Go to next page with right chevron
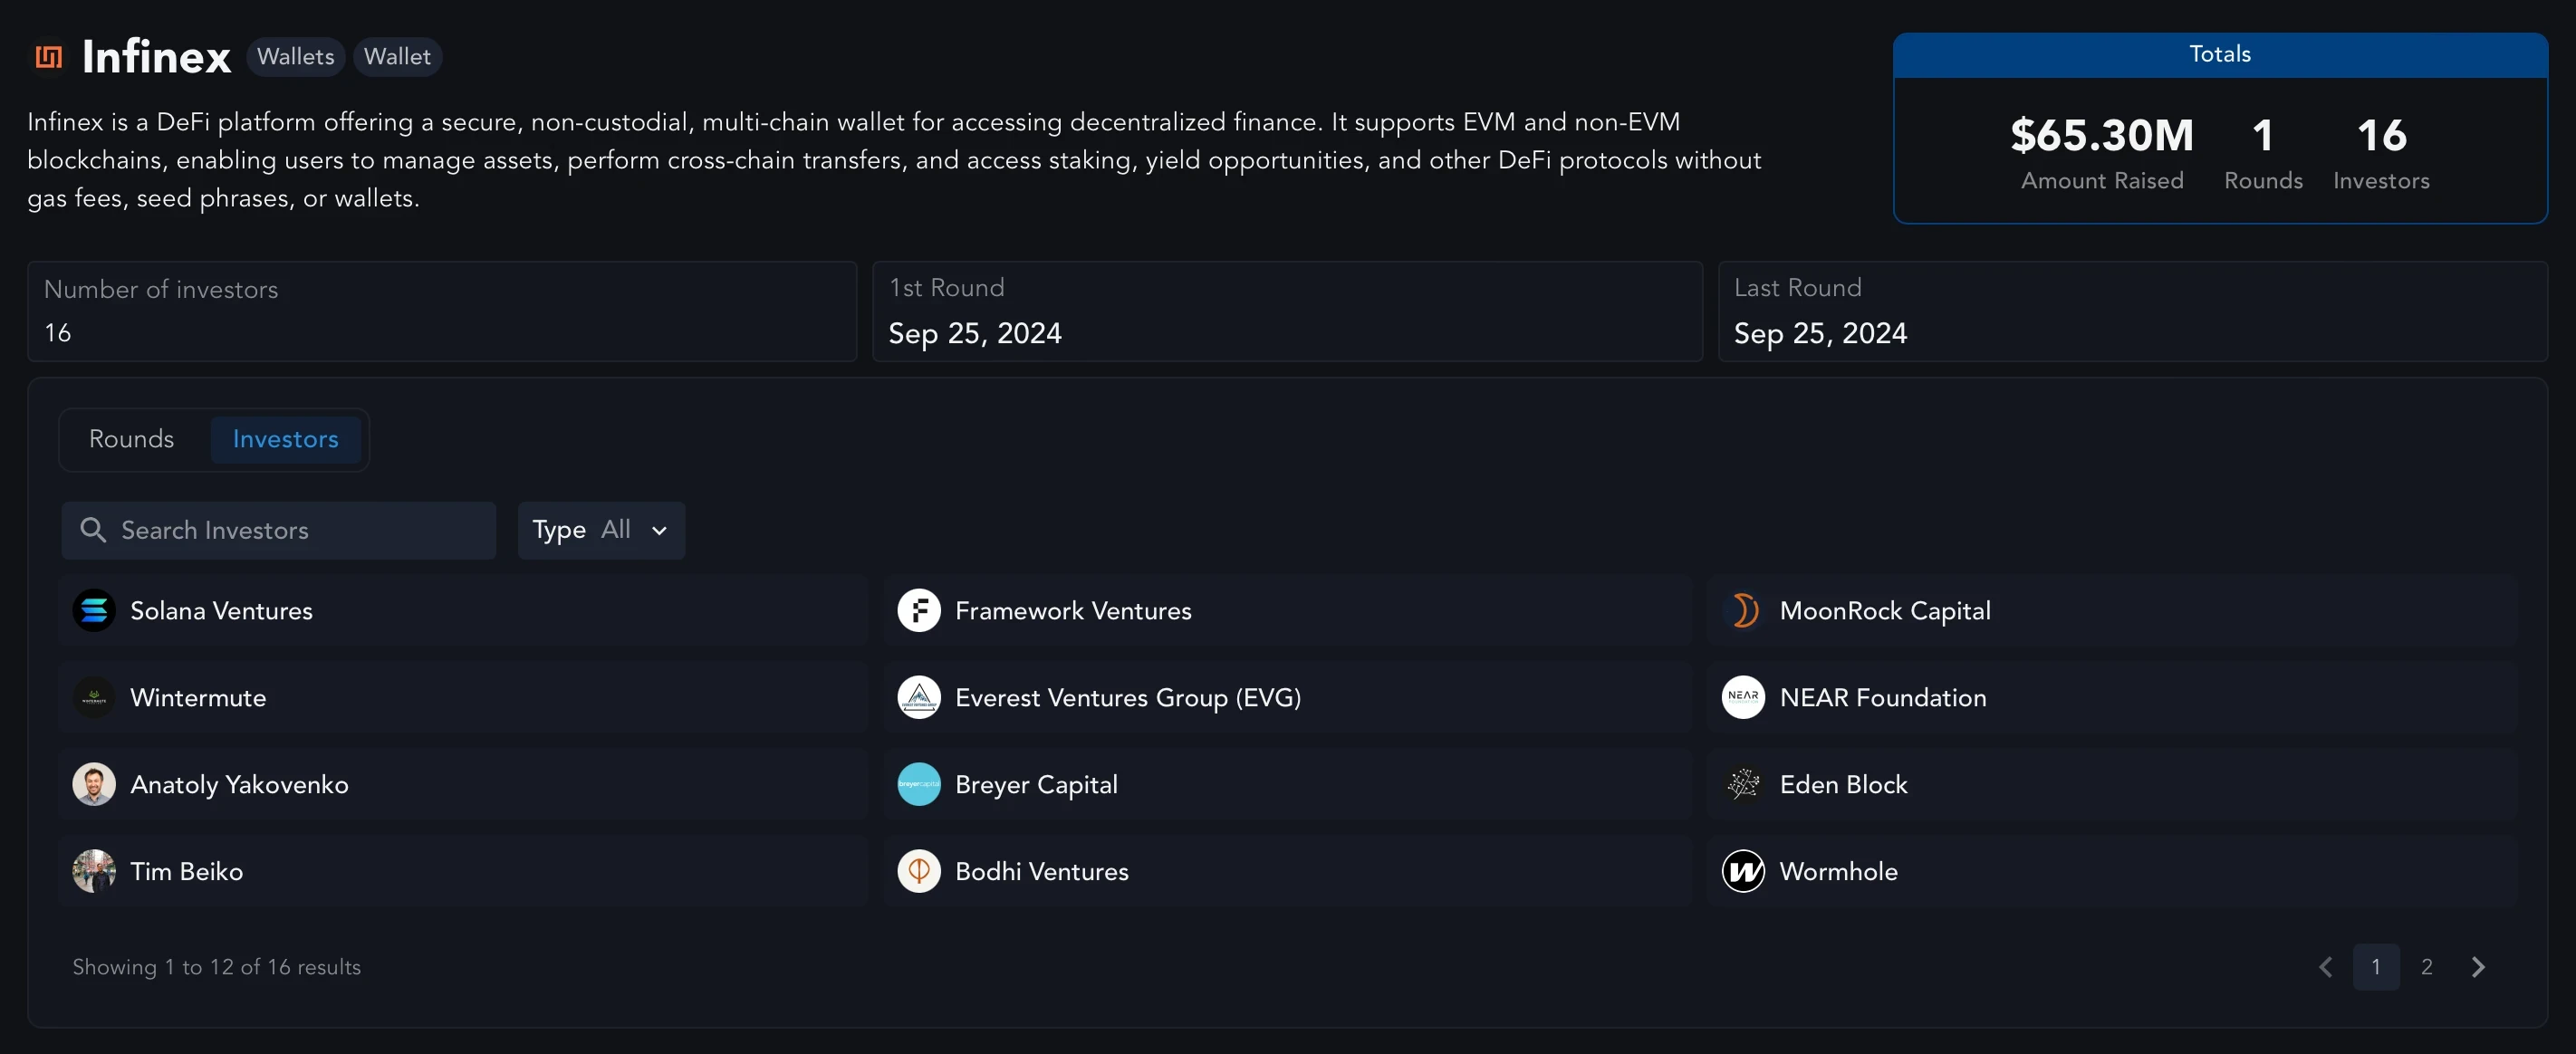The height and width of the screenshot is (1054, 2576). (2477, 967)
